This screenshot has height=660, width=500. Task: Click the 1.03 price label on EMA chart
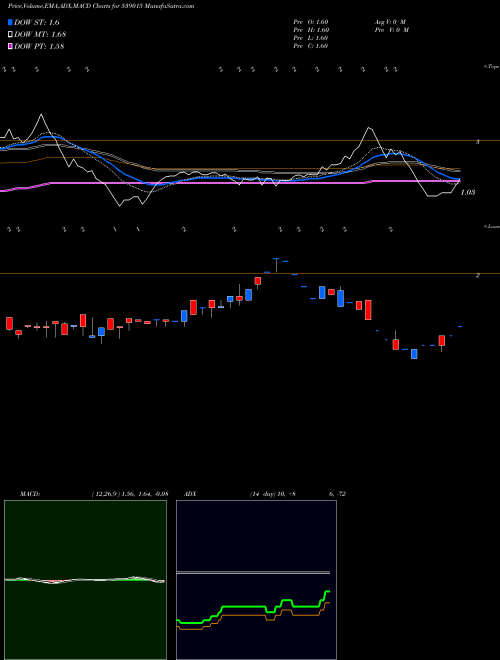tap(468, 192)
